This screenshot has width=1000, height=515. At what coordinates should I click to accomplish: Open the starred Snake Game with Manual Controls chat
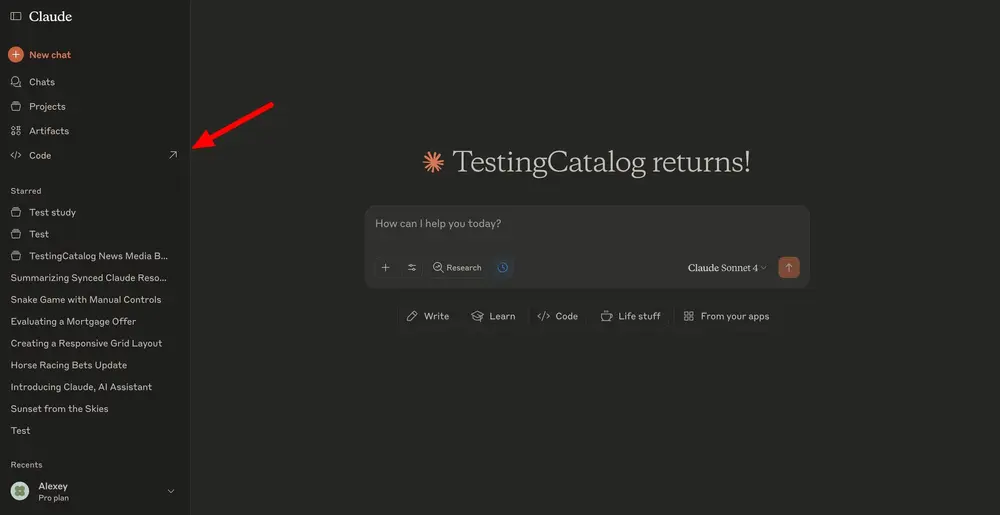(86, 300)
